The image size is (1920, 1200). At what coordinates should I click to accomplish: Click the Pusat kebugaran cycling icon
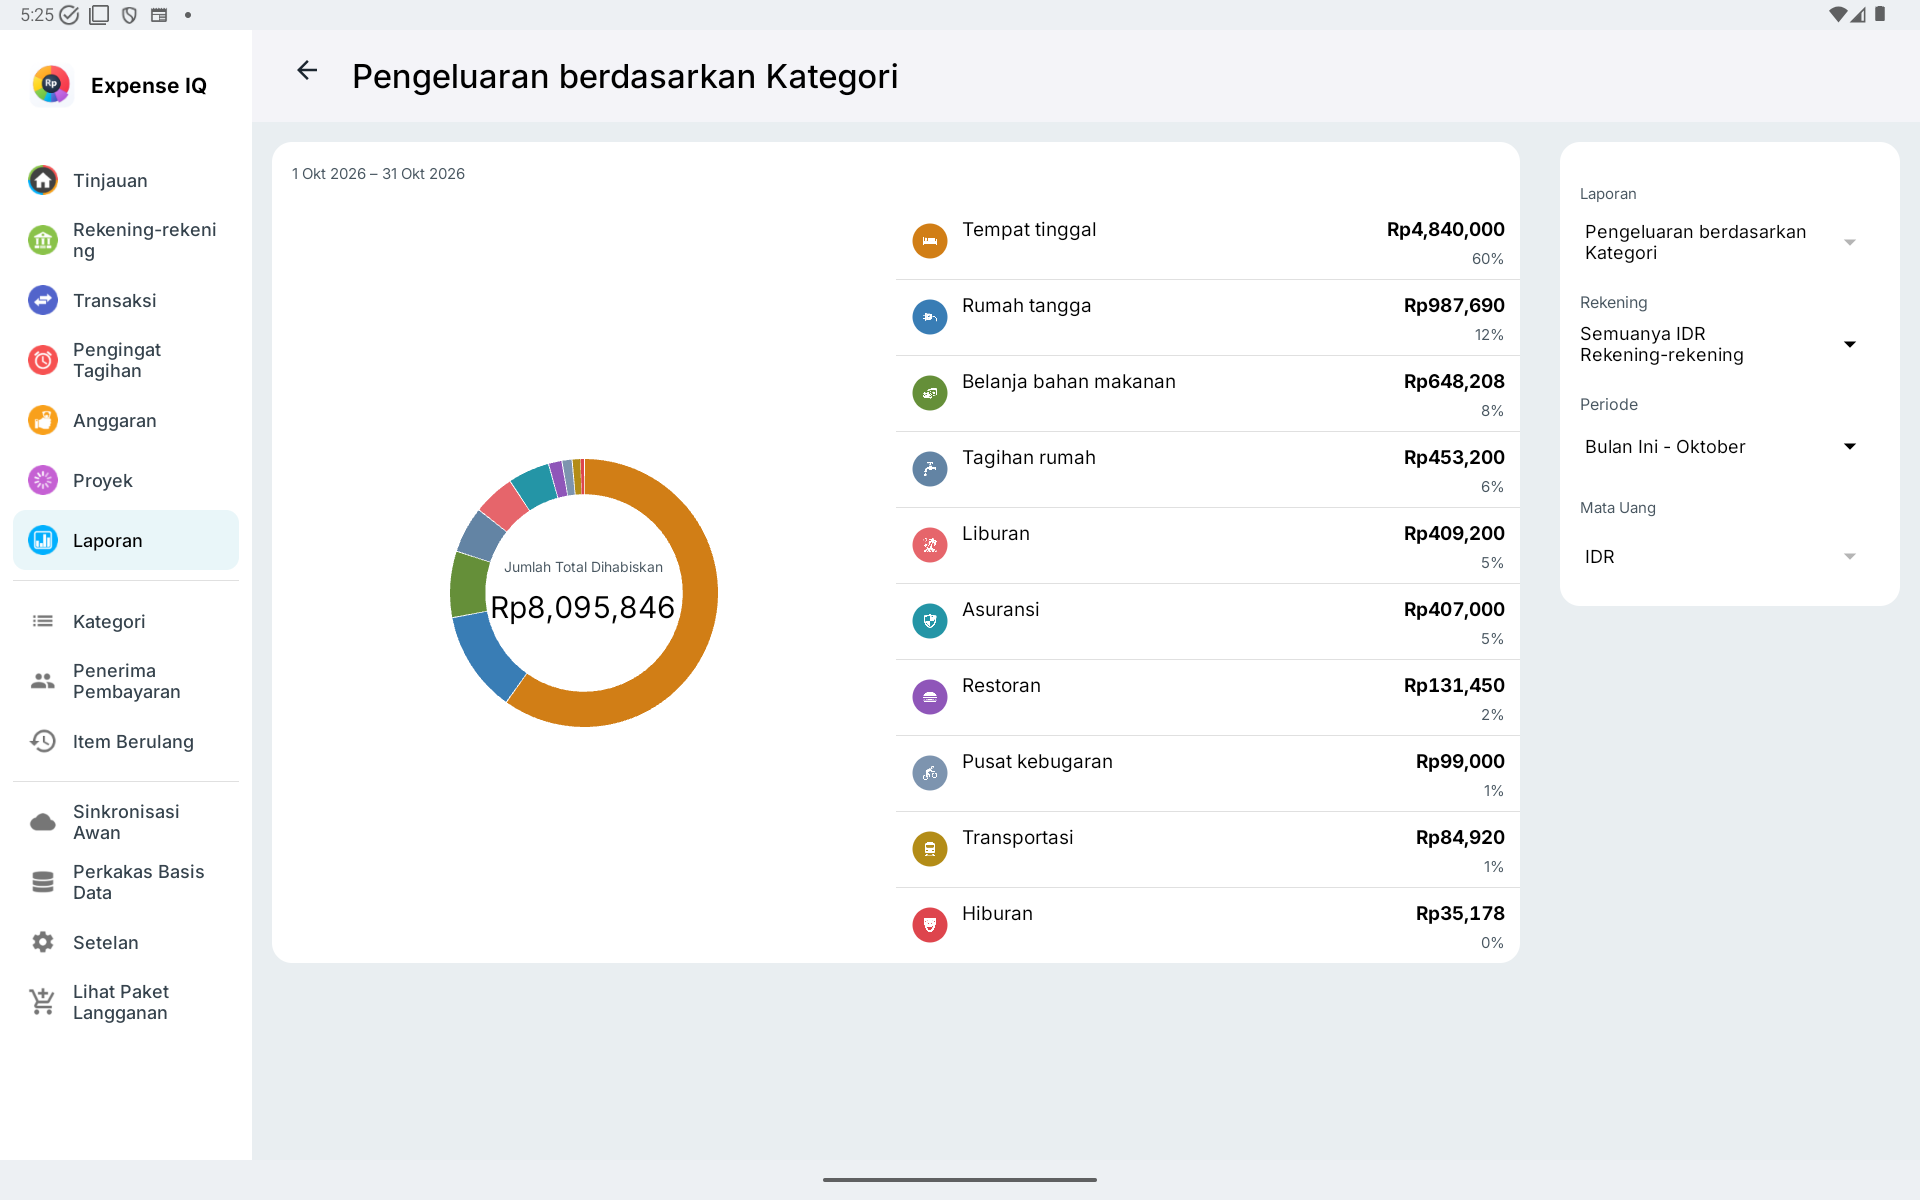pos(930,773)
